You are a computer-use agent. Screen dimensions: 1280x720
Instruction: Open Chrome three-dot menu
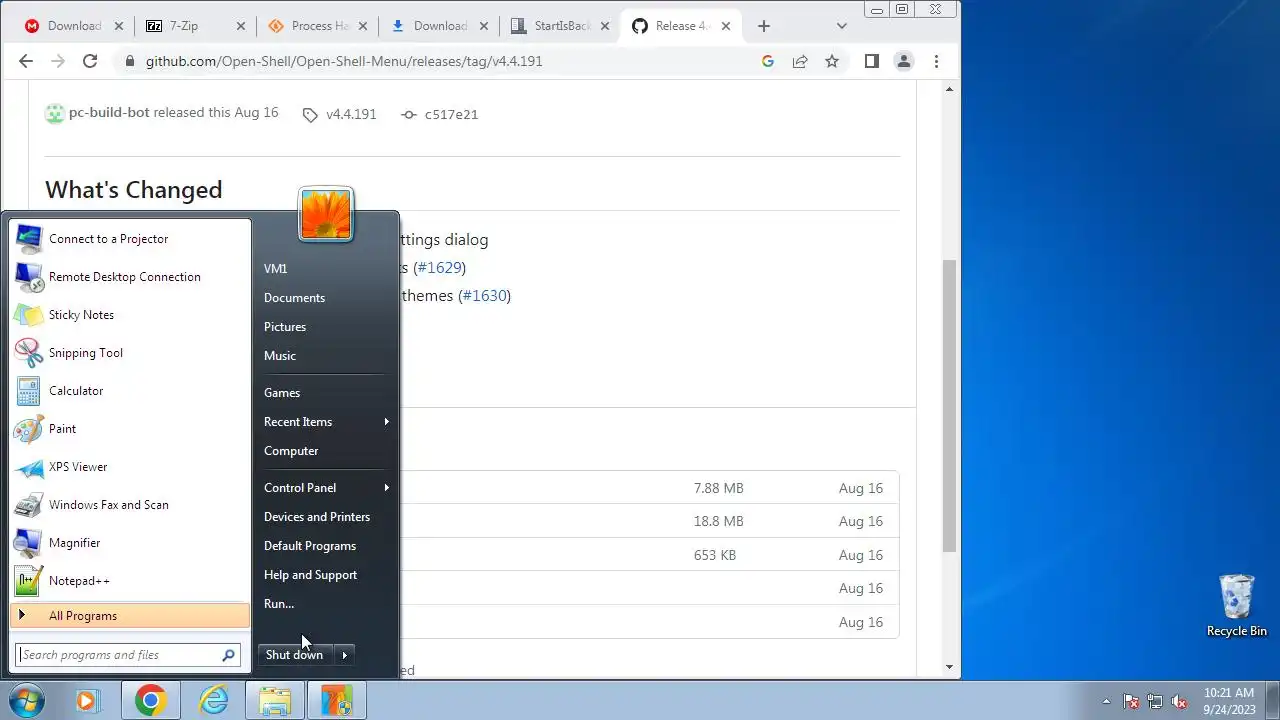(936, 61)
